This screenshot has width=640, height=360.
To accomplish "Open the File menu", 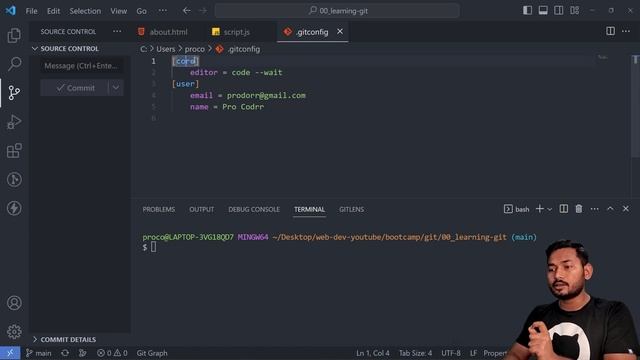I will 31,11.
